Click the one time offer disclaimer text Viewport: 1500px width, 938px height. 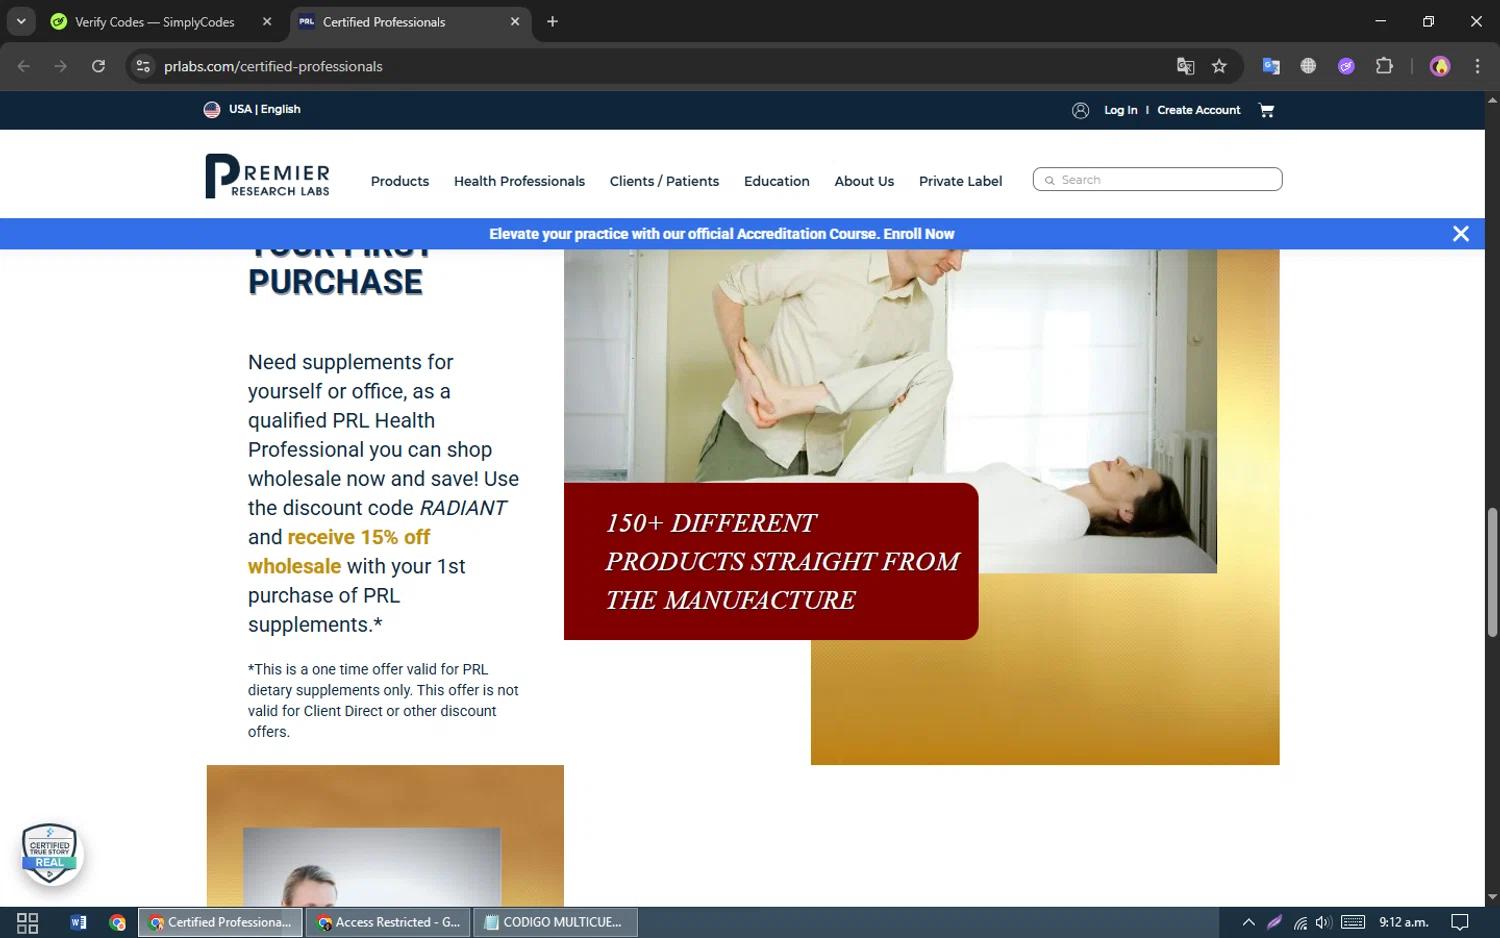pos(383,700)
